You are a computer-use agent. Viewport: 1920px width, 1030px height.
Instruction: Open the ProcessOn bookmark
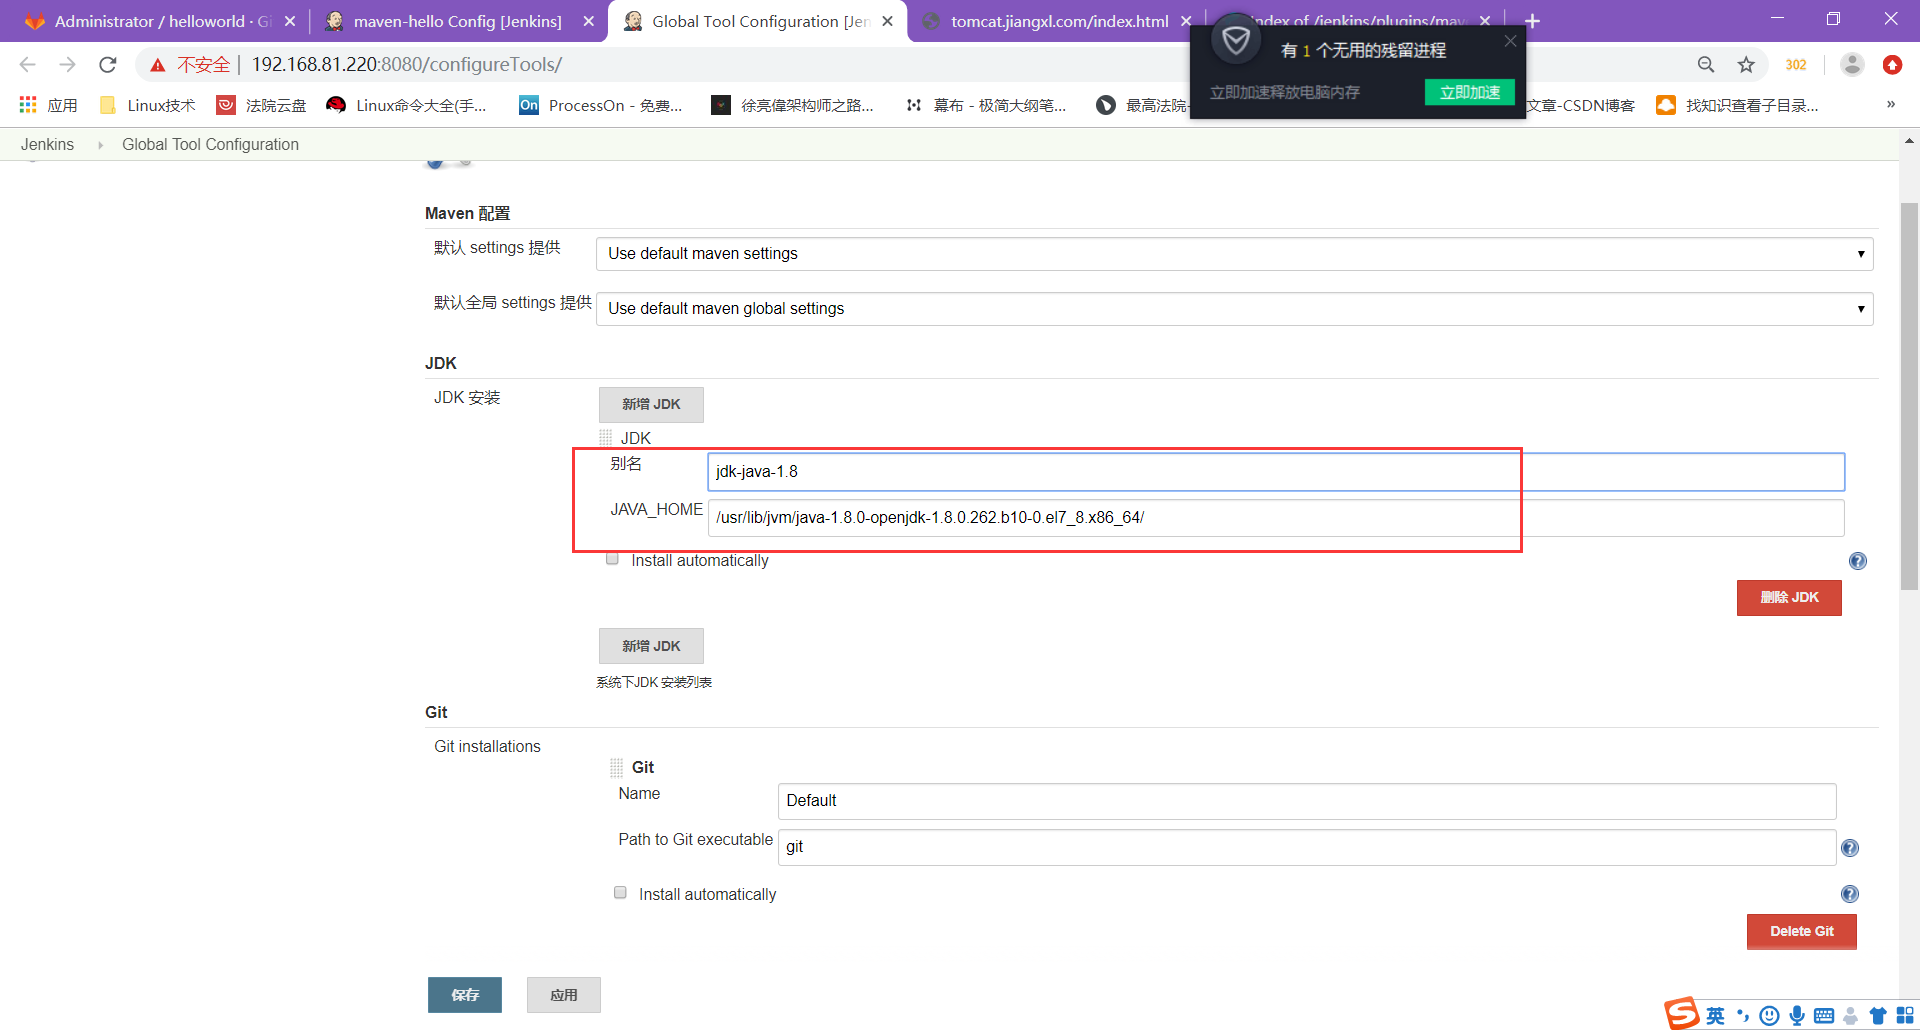[601, 105]
